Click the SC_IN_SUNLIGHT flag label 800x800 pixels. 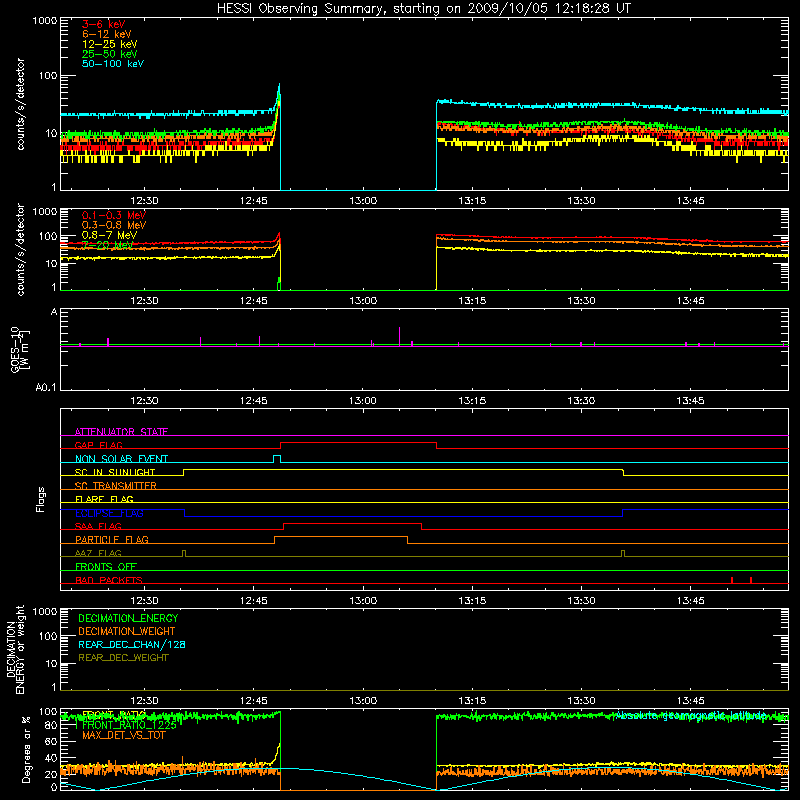pos(115,472)
